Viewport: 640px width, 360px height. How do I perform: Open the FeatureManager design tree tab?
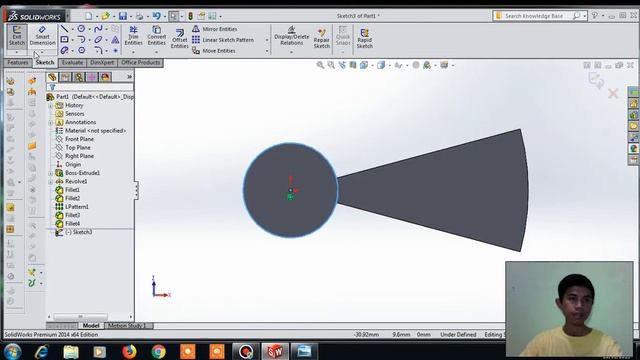pyautogui.click(x=52, y=77)
